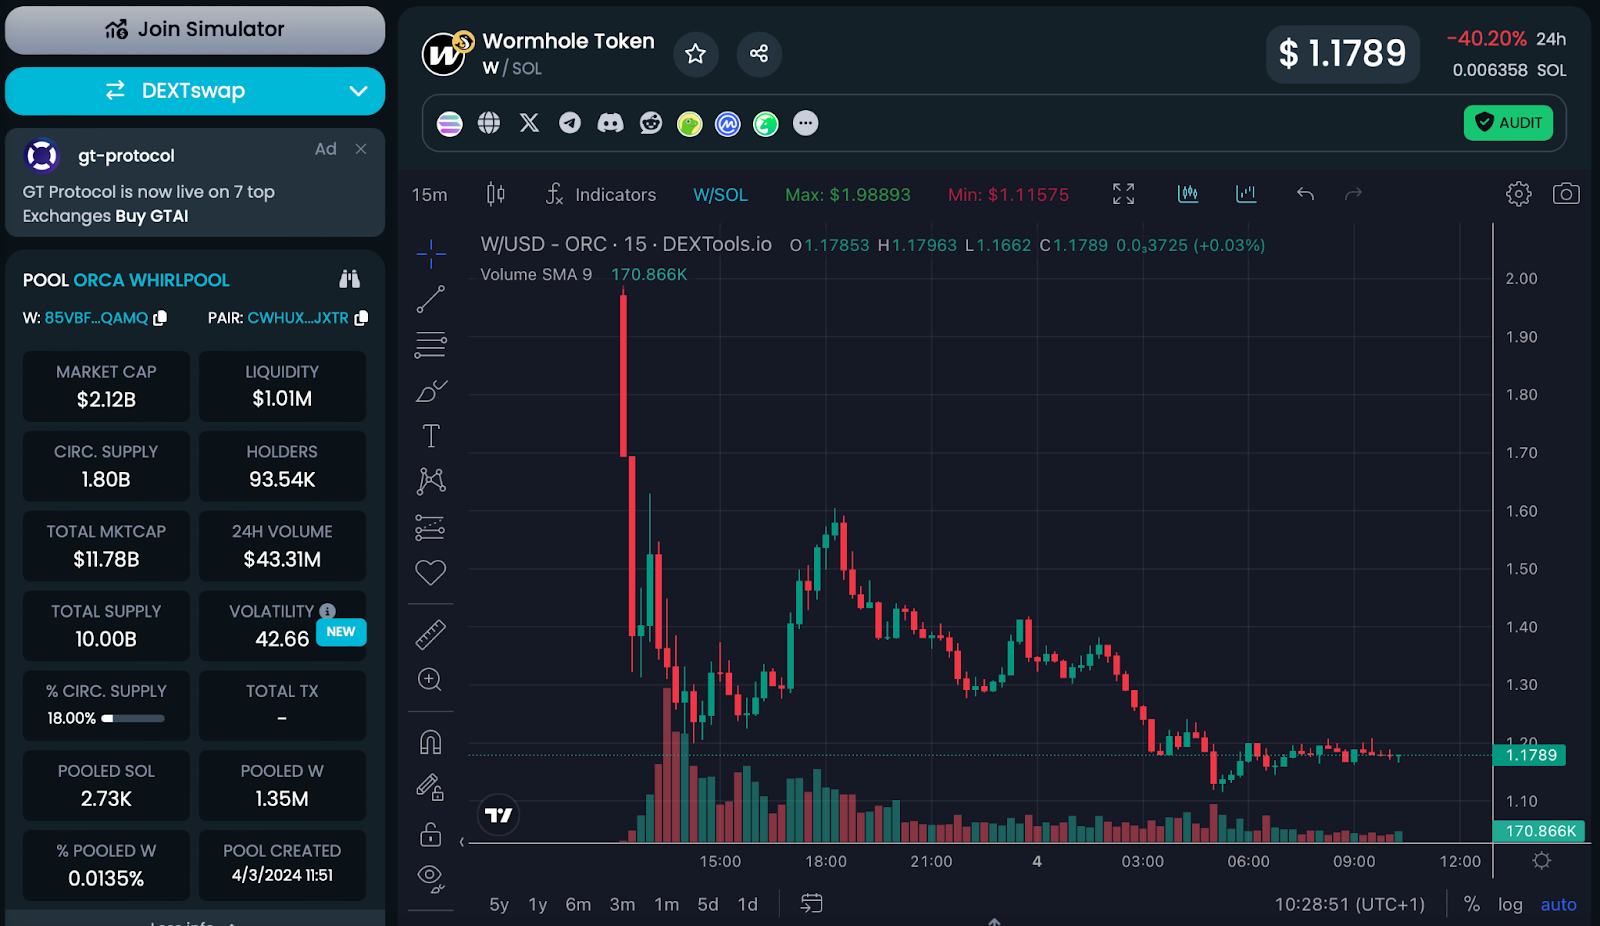
Task: Toggle the price chart display mode icon
Action: point(1188,194)
